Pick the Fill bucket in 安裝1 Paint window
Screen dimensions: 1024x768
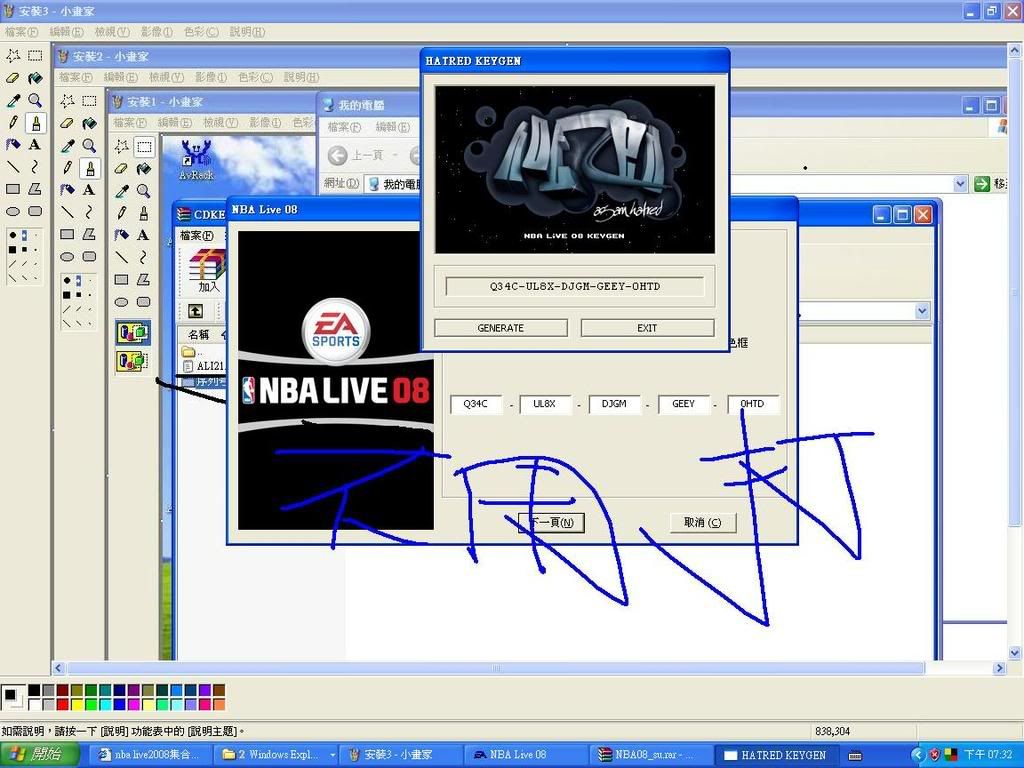point(144,168)
